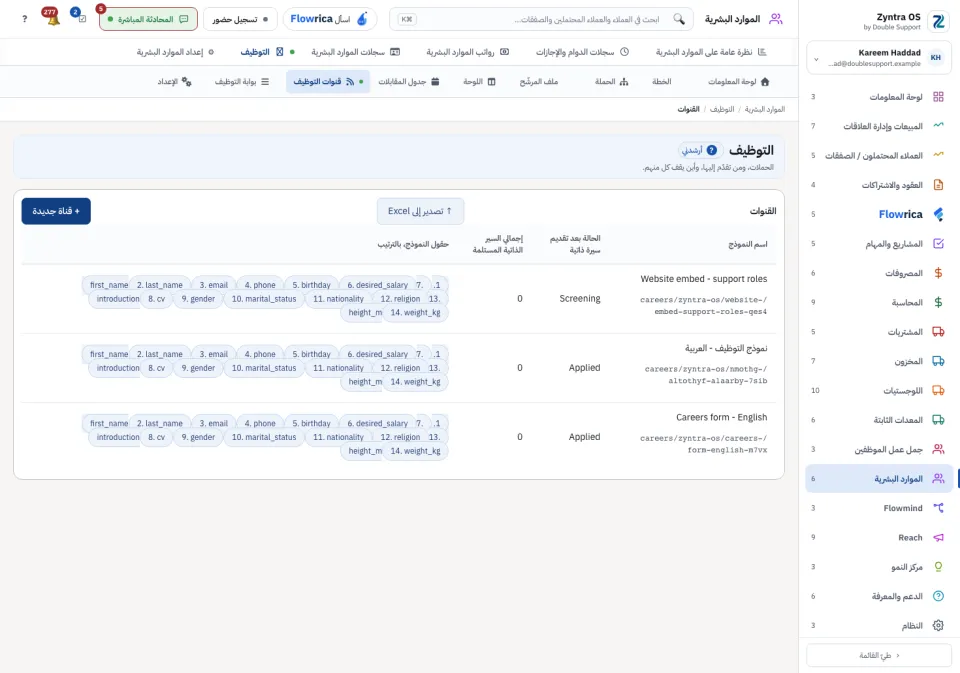Viewport: 960px width, 673px height.
Task: Click the تسجيل حضور button
Action: tap(240, 19)
